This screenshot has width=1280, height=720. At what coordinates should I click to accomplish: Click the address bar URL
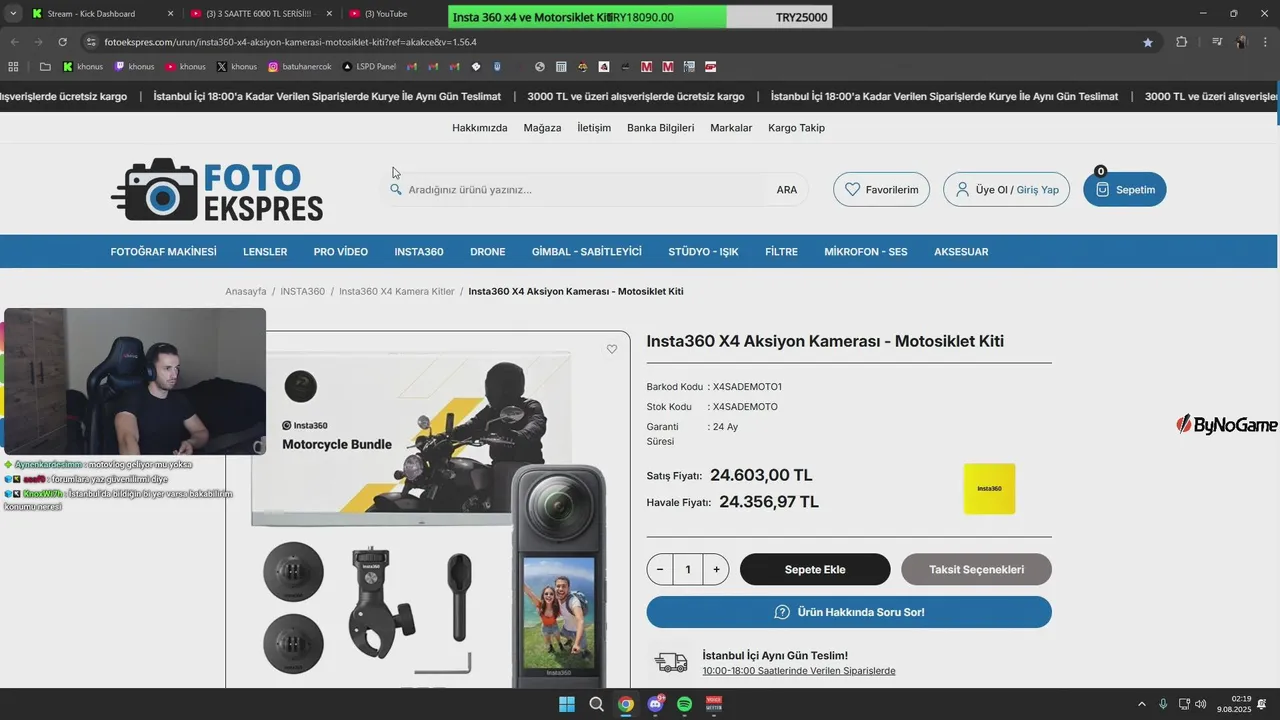point(290,42)
